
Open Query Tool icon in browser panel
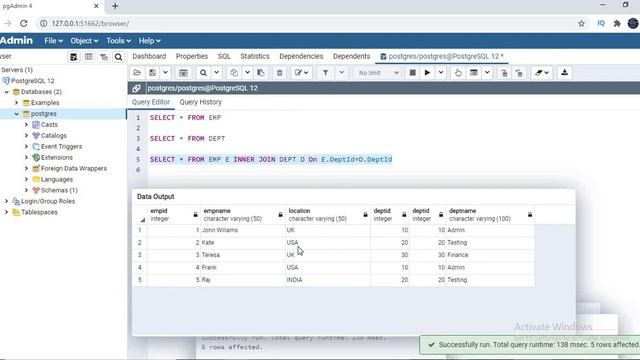click(73, 57)
